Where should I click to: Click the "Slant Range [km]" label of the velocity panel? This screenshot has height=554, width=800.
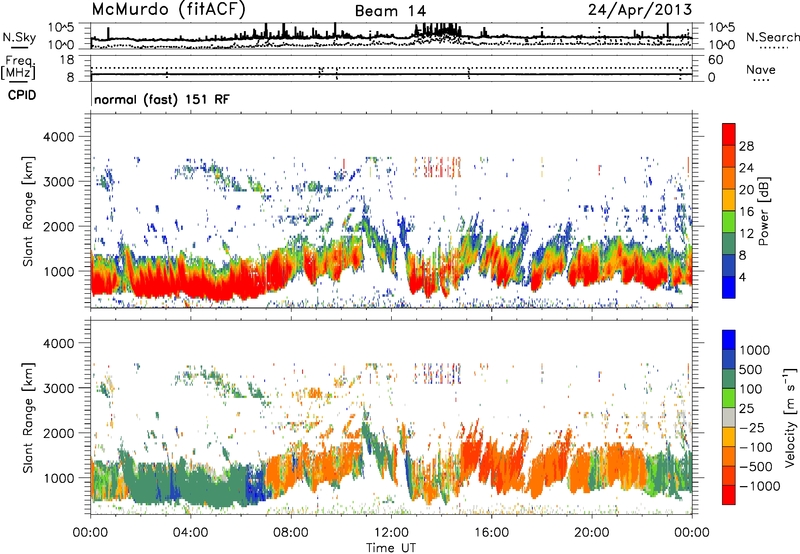(28, 417)
